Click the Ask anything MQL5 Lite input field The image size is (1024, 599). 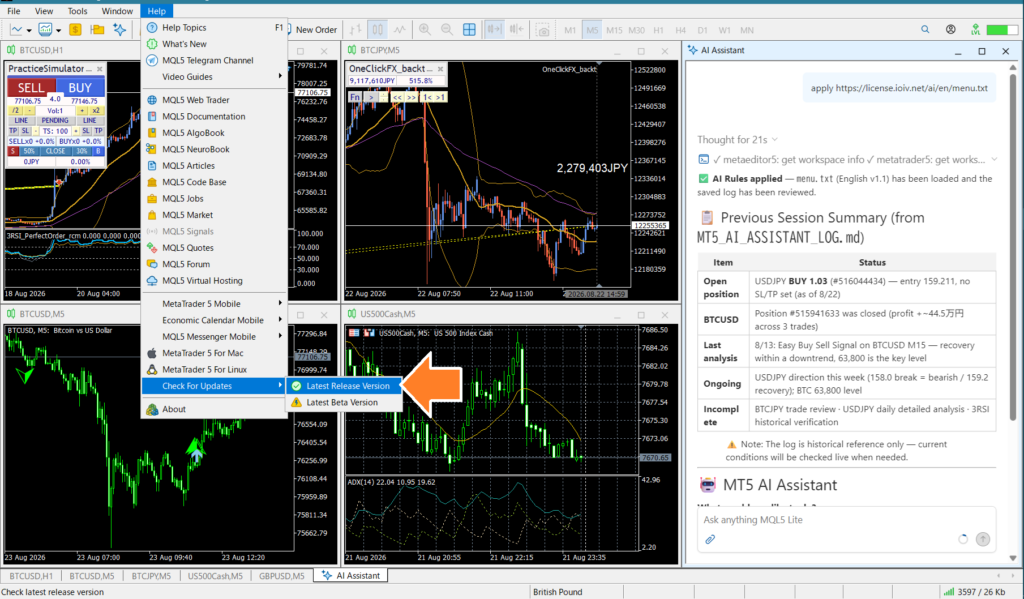click(x=846, y=520)
